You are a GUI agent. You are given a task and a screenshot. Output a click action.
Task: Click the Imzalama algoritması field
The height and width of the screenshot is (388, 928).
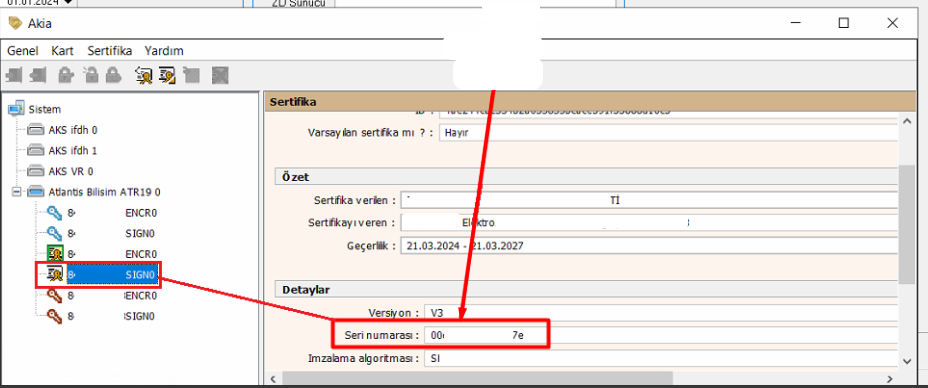coord(662,358)
